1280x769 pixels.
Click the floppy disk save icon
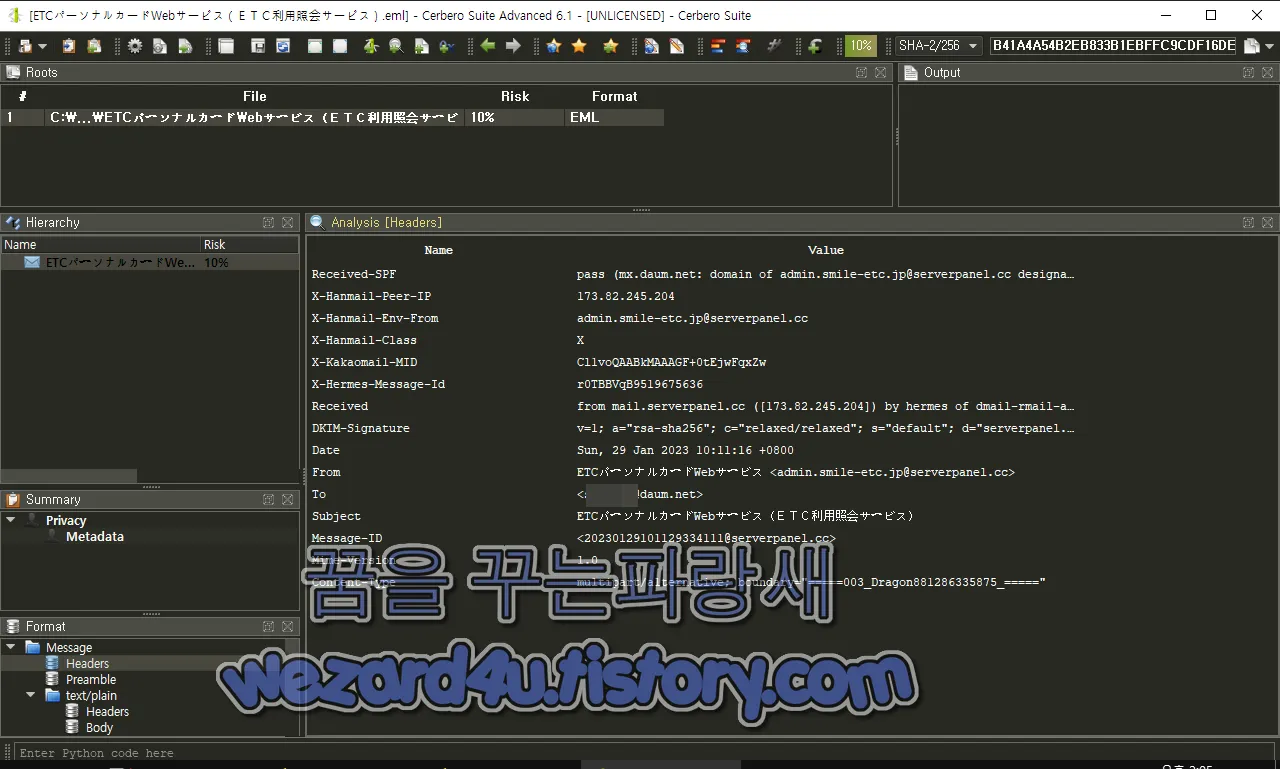click(x=258, y=46)
